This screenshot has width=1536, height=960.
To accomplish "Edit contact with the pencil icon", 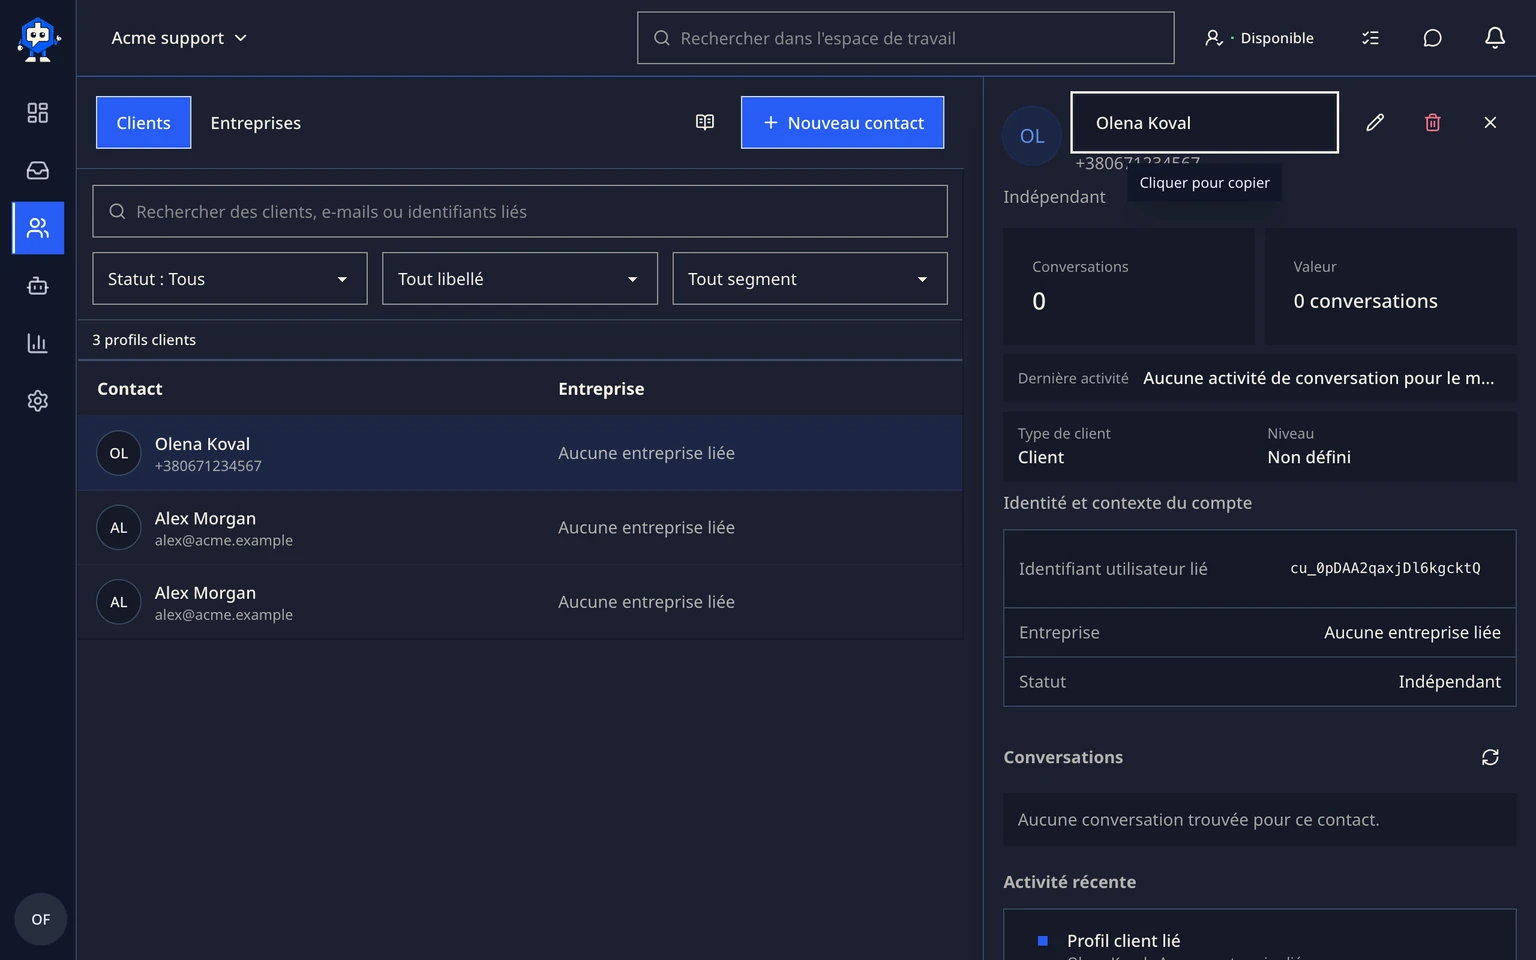I will click(1375, 122).
